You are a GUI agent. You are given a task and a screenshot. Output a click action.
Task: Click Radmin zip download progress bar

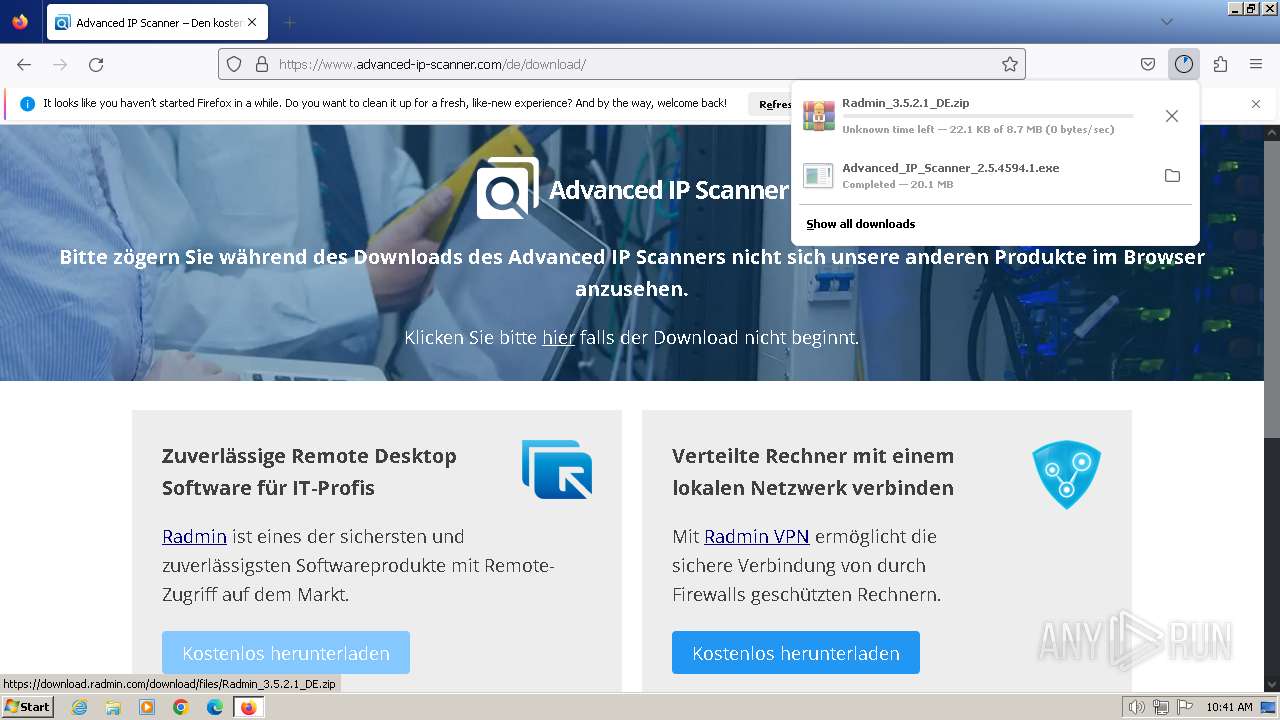click(x=988, y=116)
